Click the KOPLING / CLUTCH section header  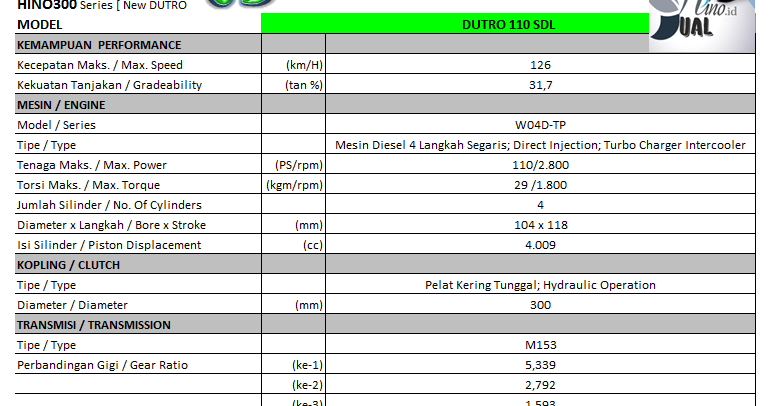(x=68, y=265)
